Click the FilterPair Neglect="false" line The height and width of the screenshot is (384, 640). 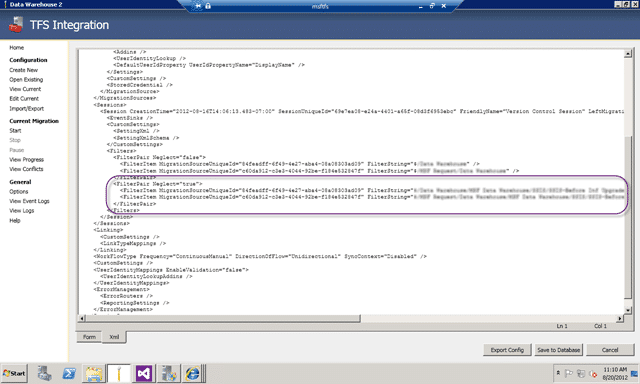click(x=159, y=157)
